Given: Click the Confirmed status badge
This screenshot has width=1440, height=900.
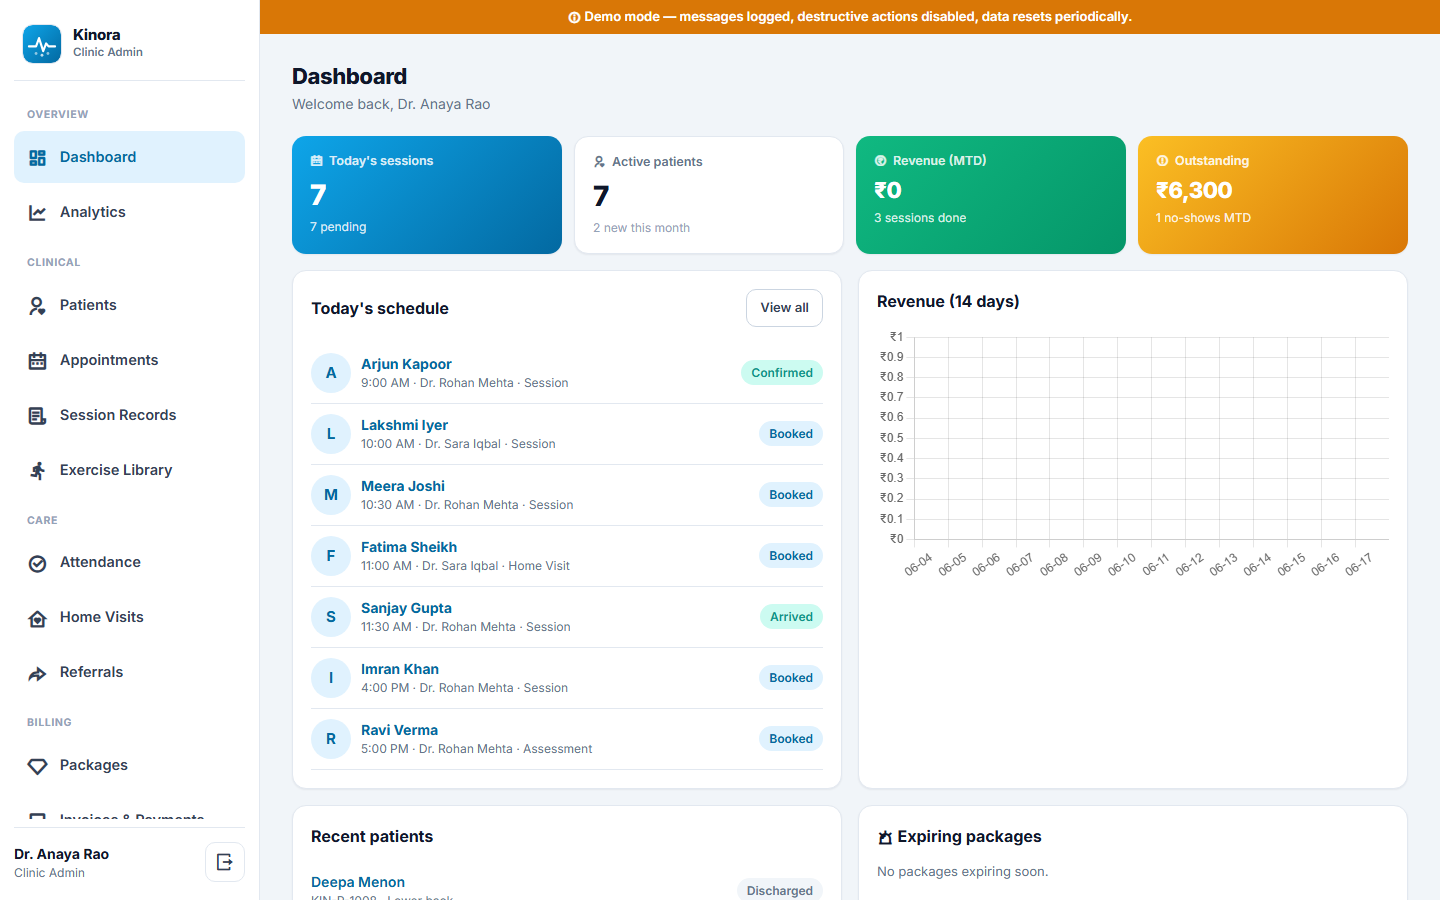Looking at the screenshot, I should point(782,373).
